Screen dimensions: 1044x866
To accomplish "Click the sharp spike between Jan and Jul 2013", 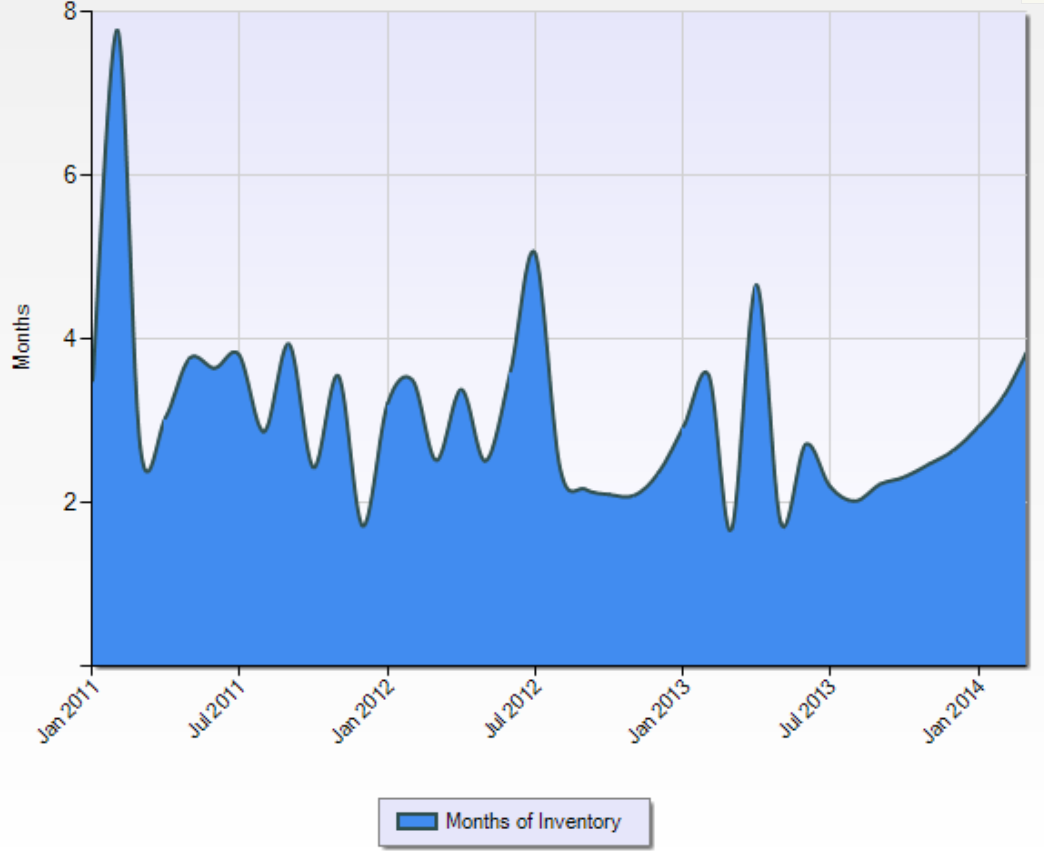I will [x=757, y=286].
